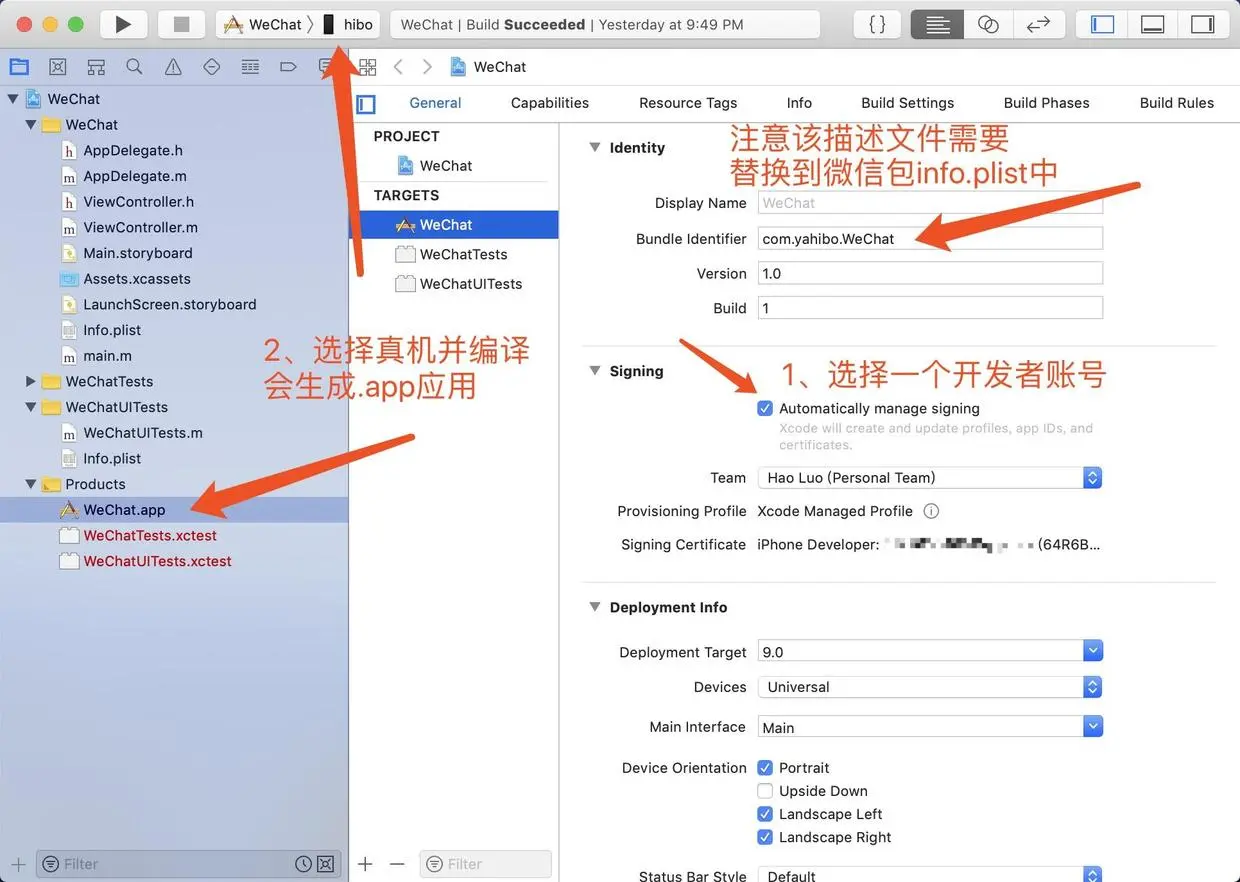The width and height of the screenshot is (1240, 882).
Task: Show the Breakpoint navigator
Action: tap(288, 67)
